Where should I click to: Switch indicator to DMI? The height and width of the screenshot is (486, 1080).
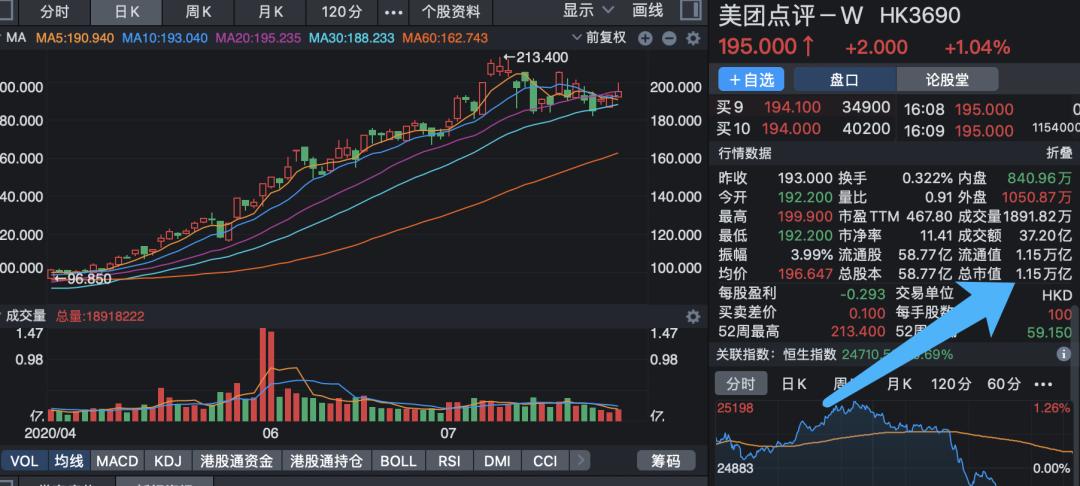(497, 461)
